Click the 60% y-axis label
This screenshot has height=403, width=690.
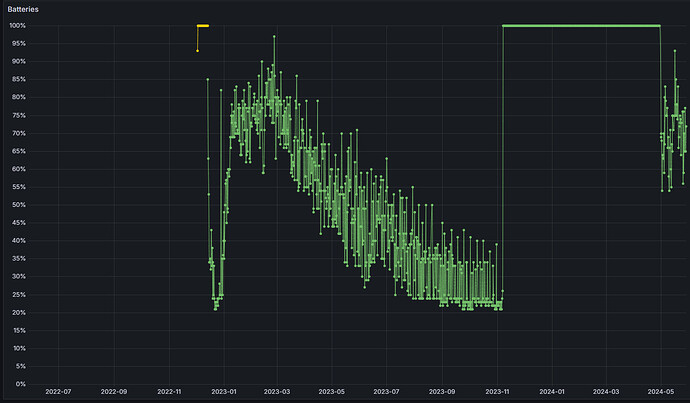pyautogui.click(x=19, y=169)
